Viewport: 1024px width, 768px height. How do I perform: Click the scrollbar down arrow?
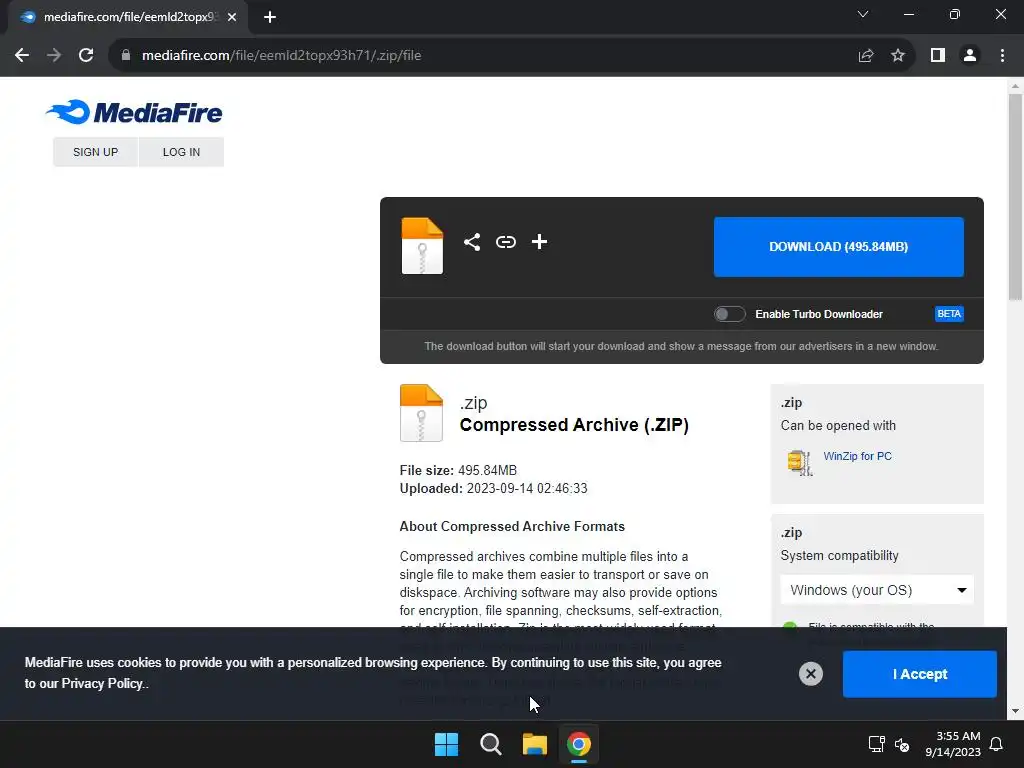(x=1015, y=712)
